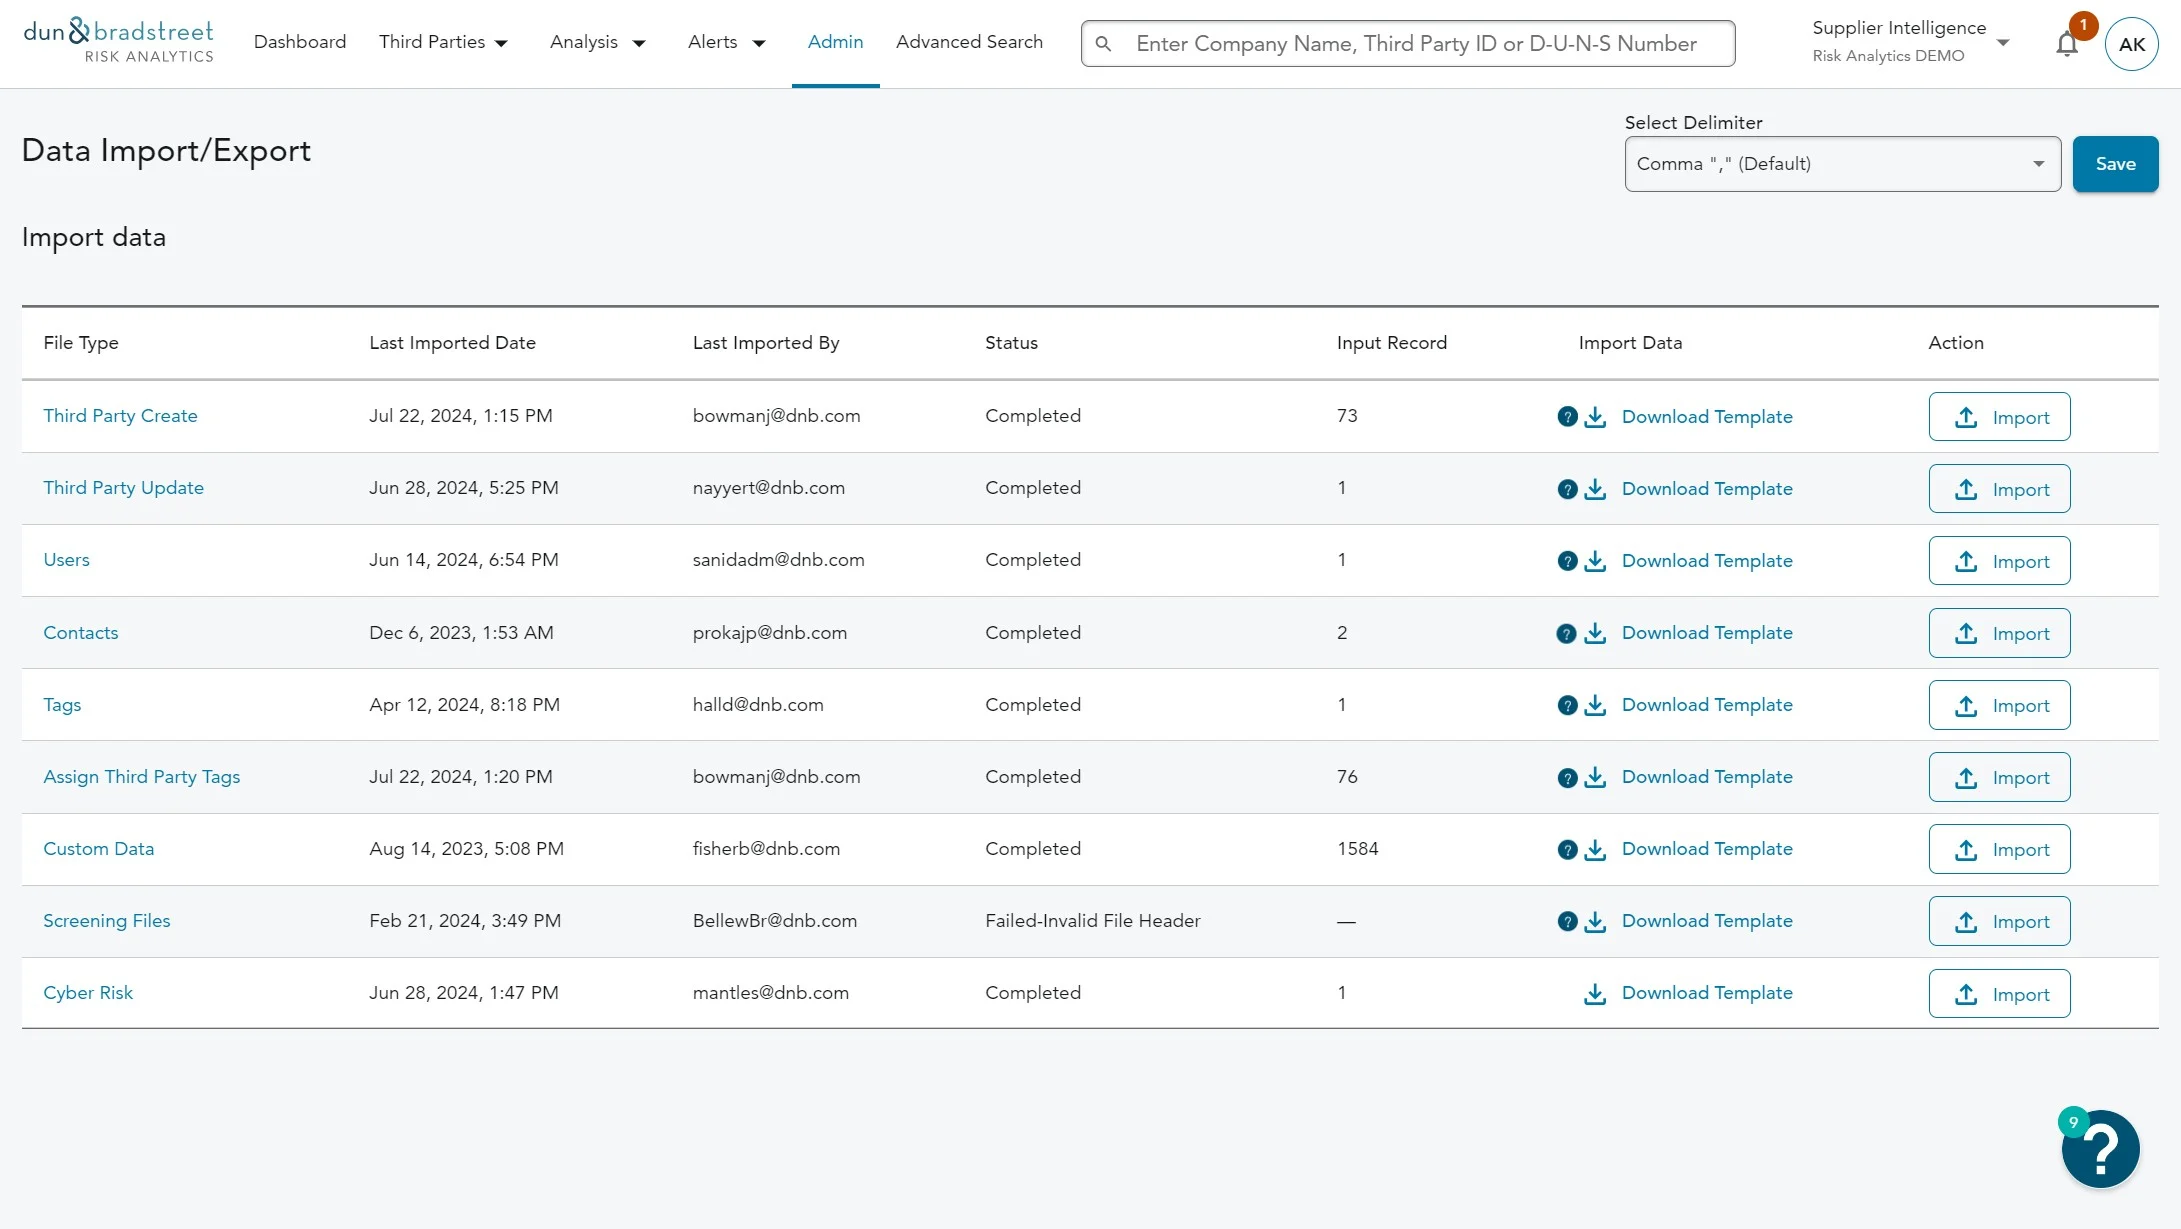Expand the Third Parties menu

[443, 42]
